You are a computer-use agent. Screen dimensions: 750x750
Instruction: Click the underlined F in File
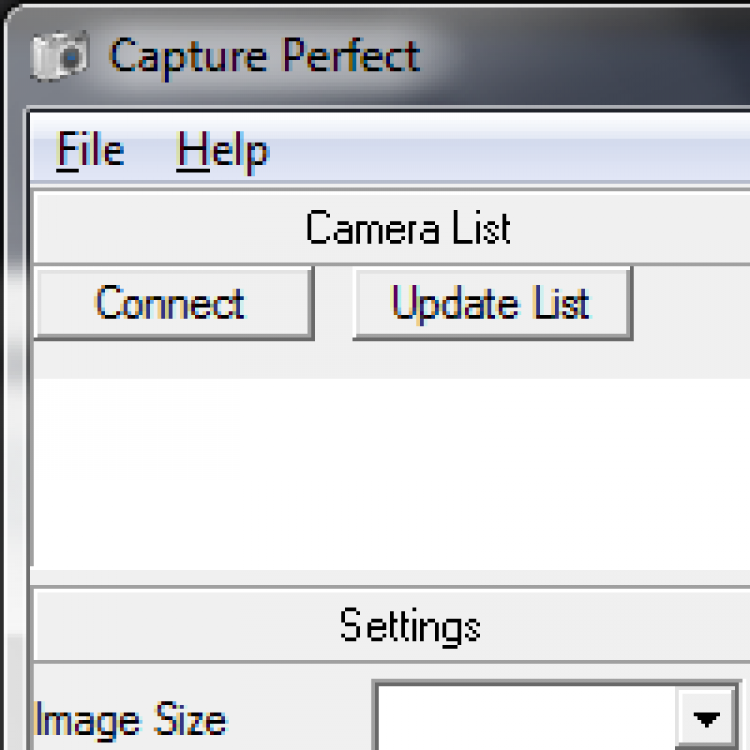pyautogui.click(x=67, y=149)
